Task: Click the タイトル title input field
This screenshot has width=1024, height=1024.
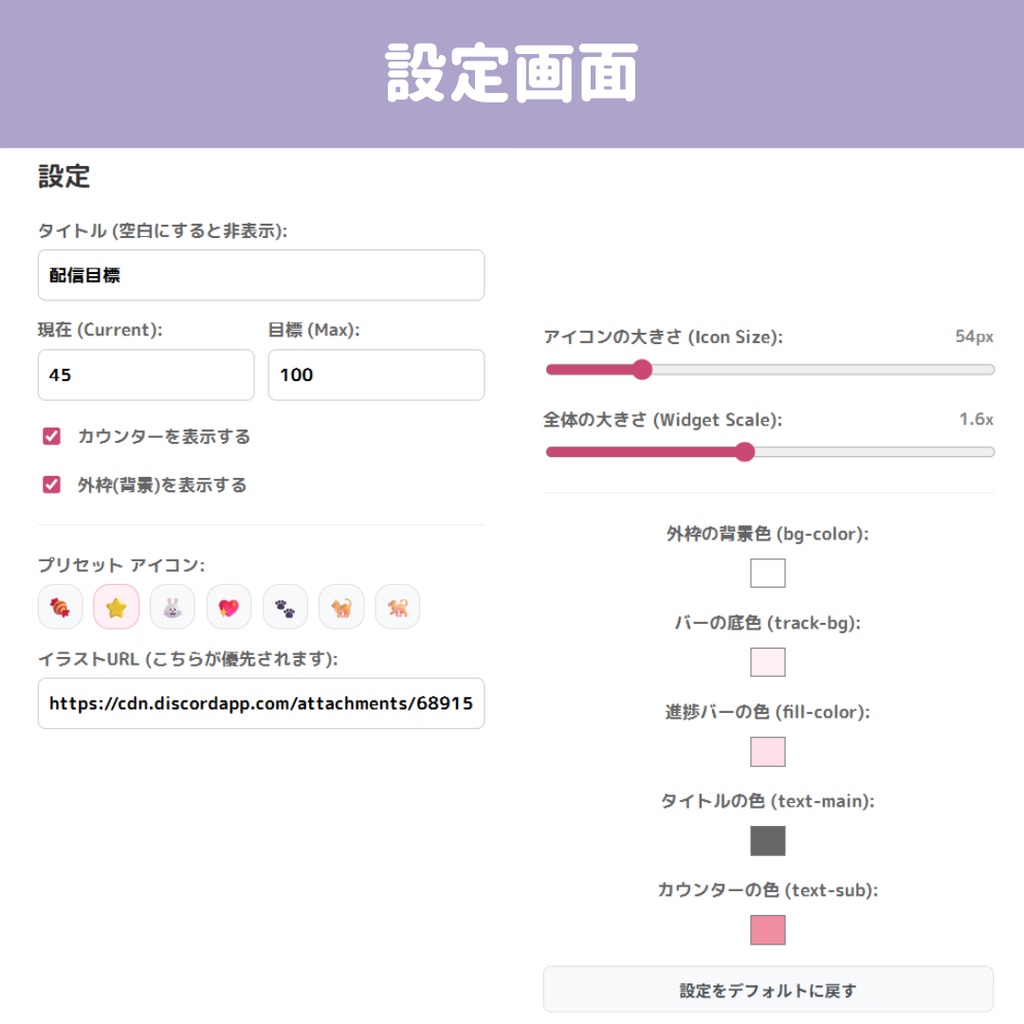Action: [261, 275]
